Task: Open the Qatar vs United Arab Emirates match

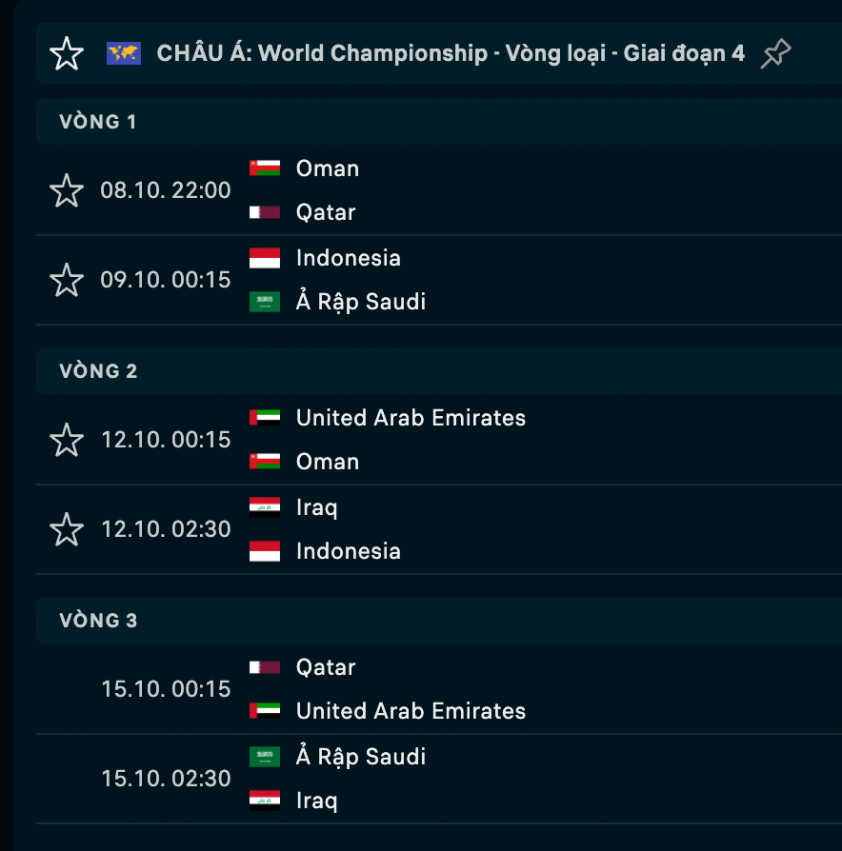Action: [x=410, y=689]
